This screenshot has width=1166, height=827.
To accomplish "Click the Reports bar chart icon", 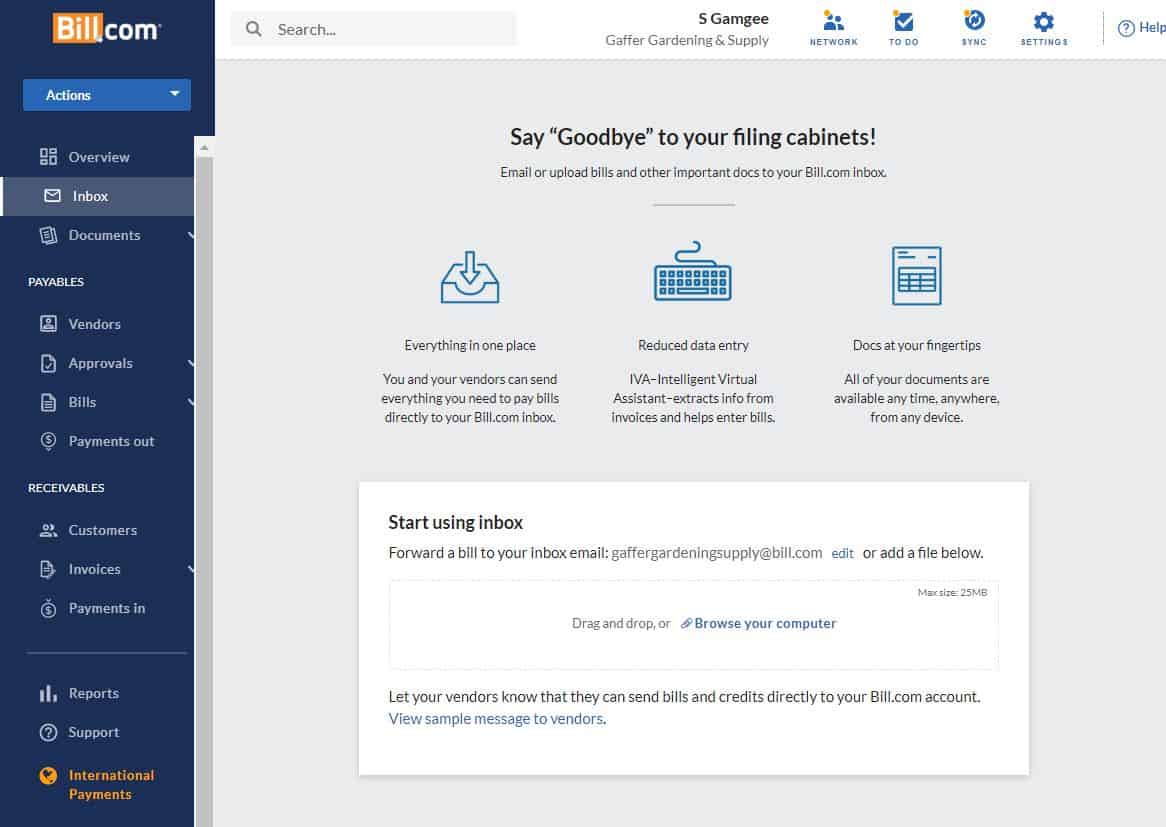I will point(48,693).
